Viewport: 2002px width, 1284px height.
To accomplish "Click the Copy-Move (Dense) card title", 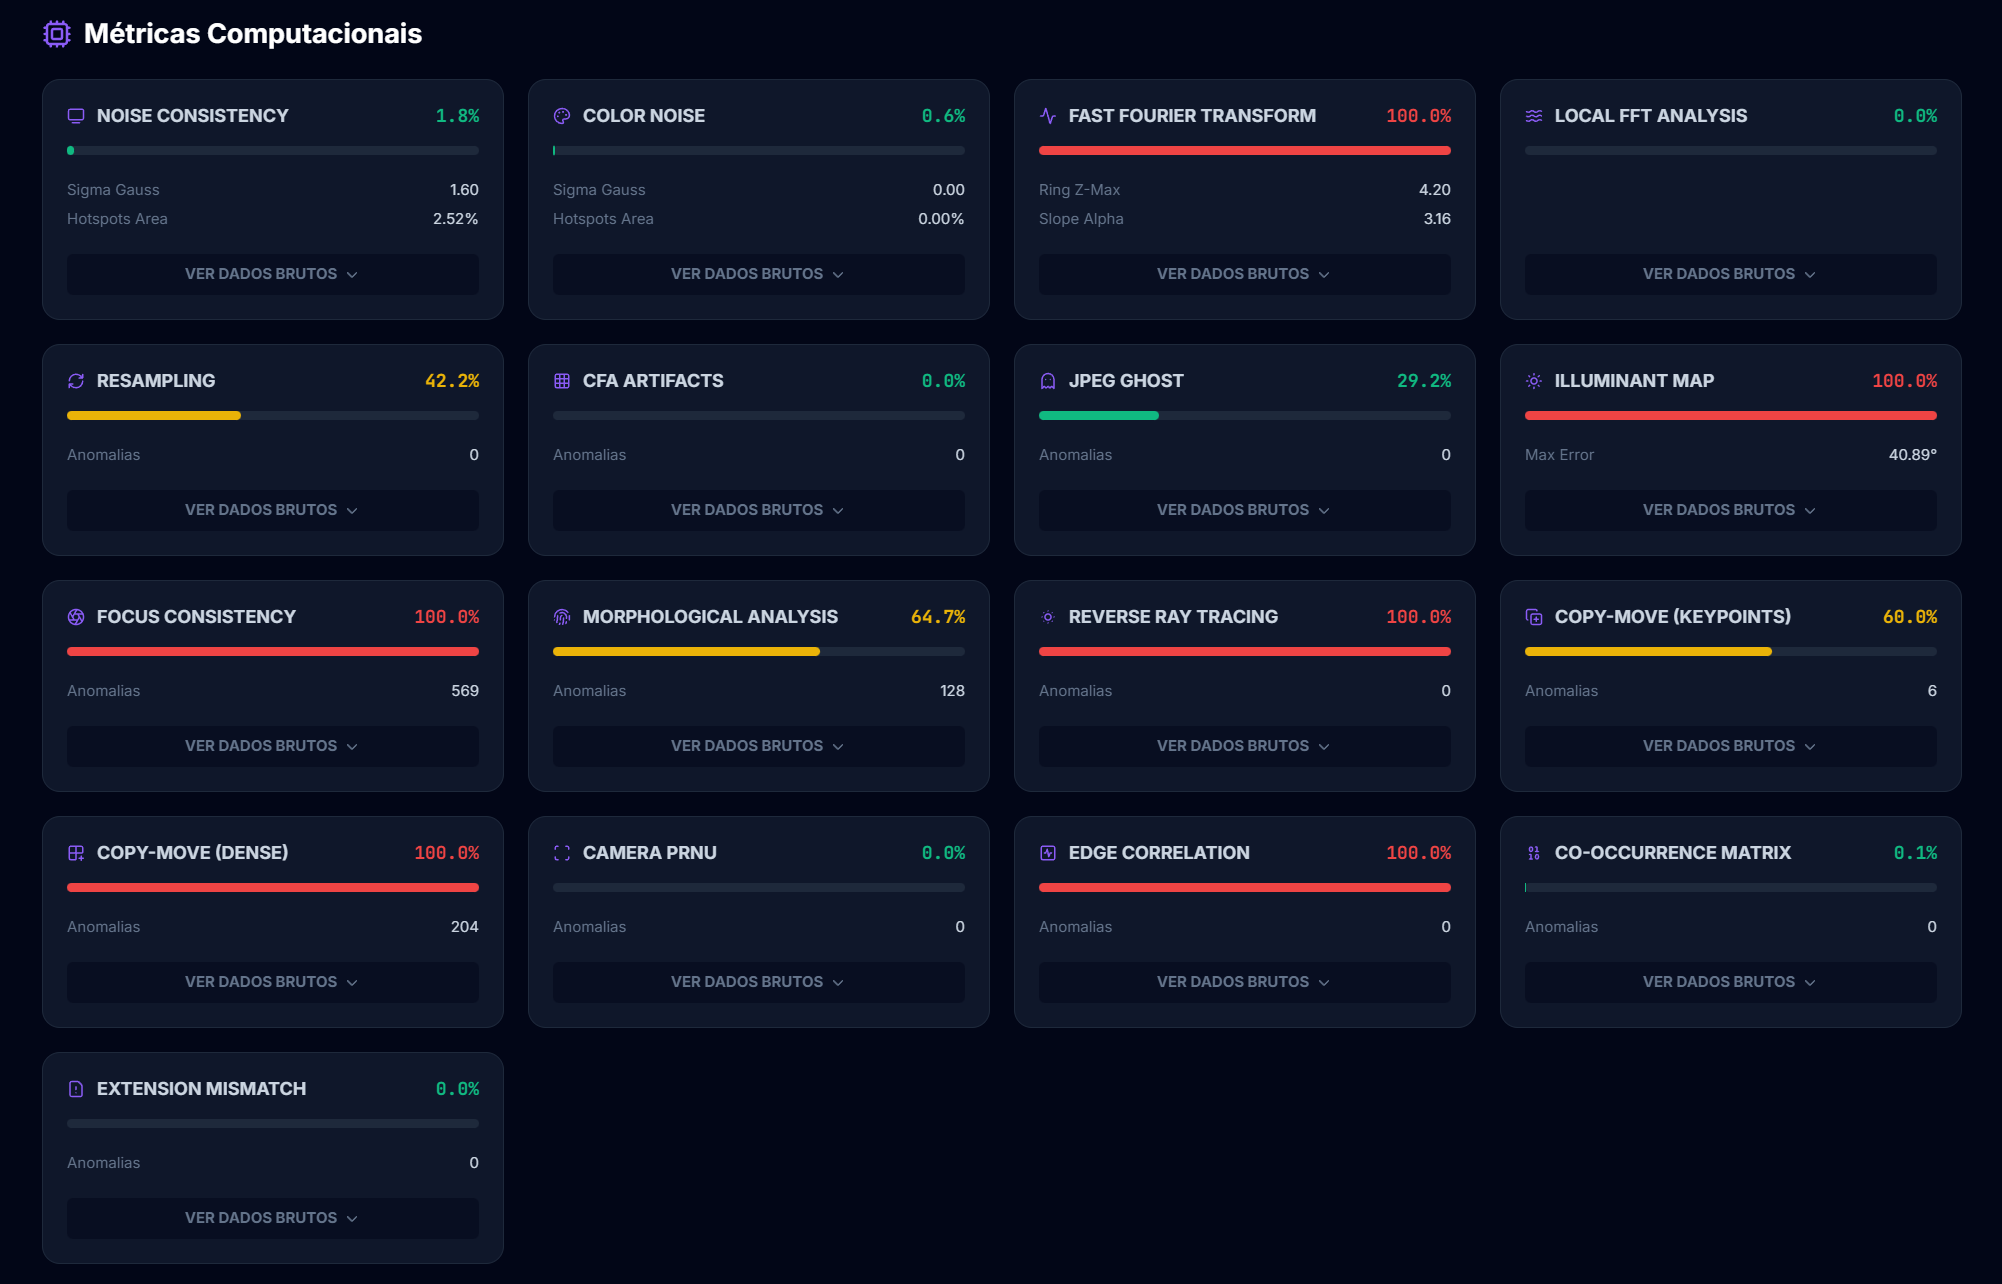I will tap(192, 853).
